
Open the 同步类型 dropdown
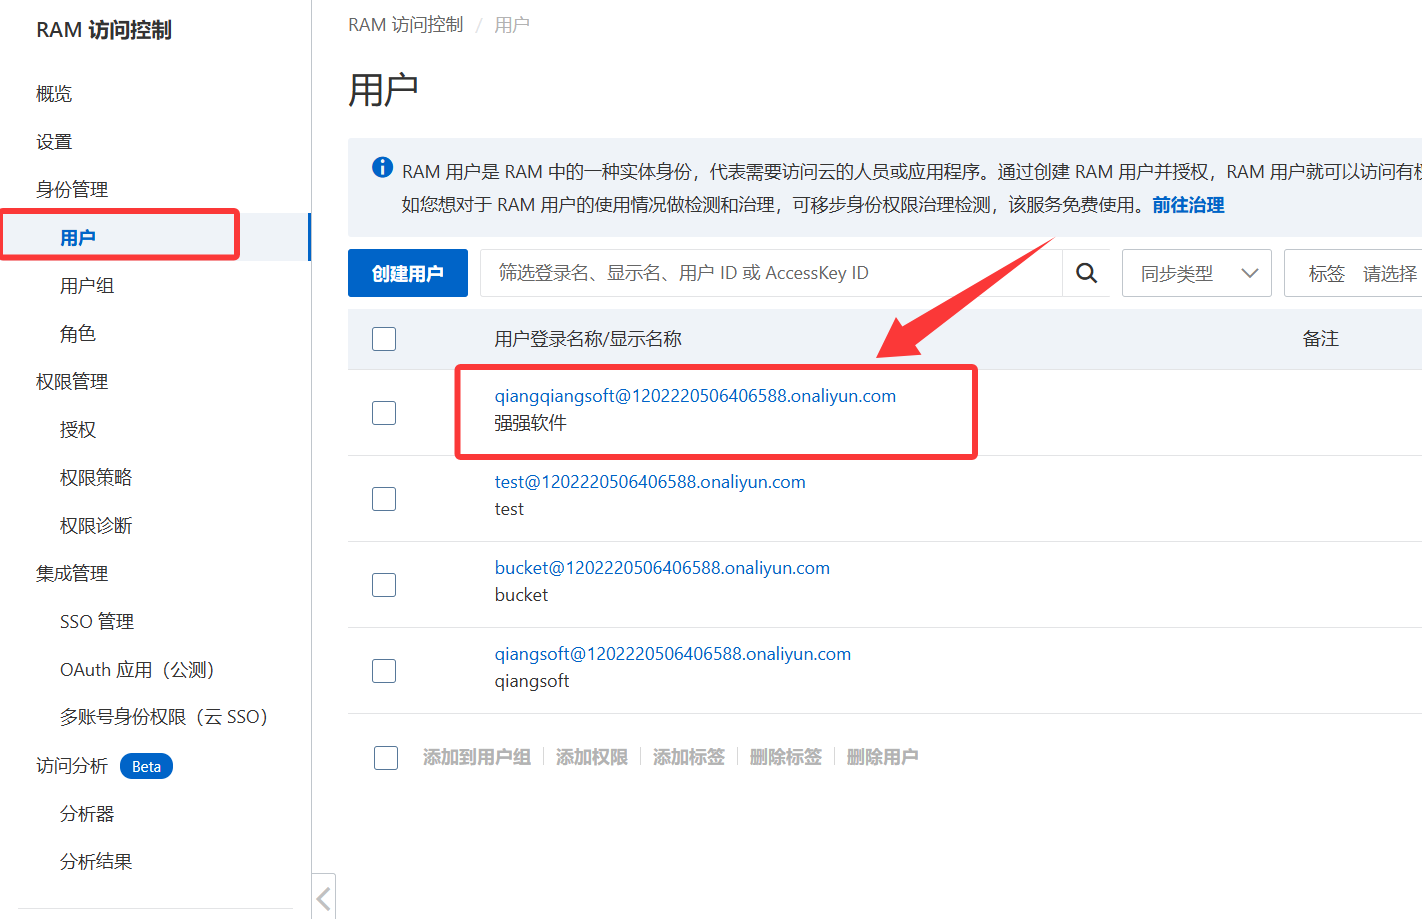point(1196,273)
